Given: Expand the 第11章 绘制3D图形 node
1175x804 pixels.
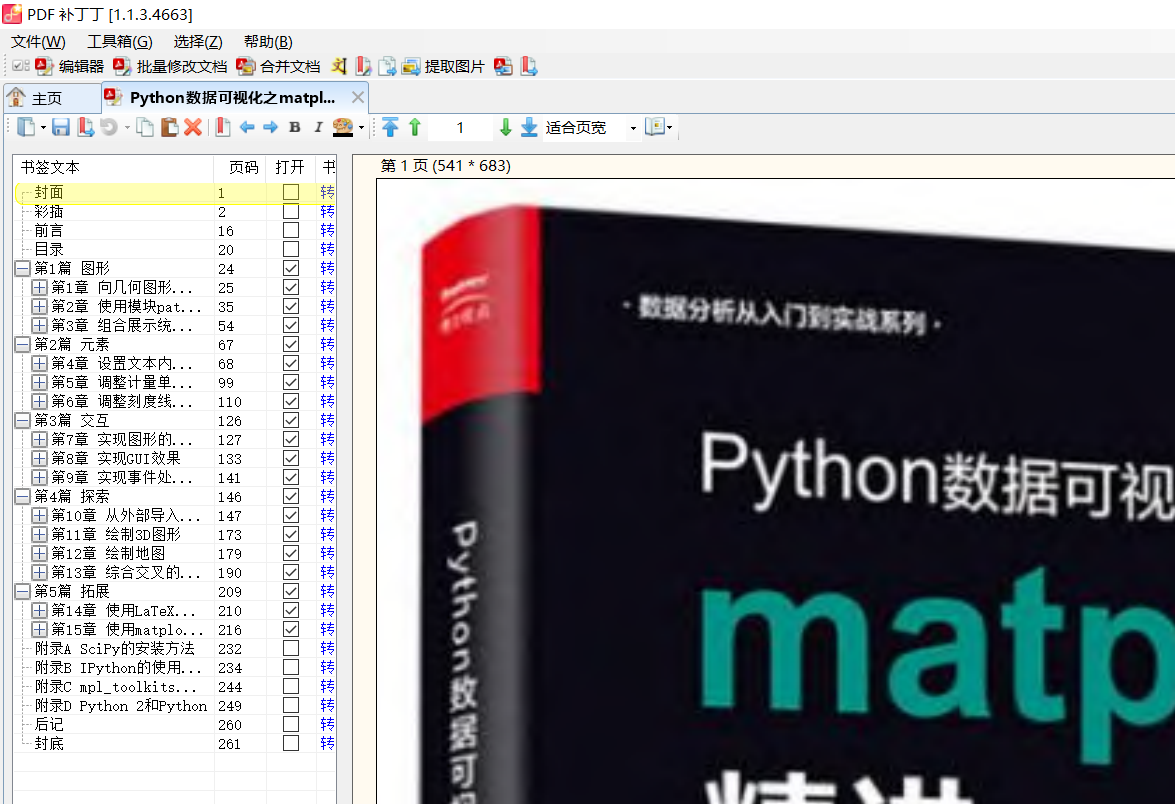Looking at the screenshot, I should click(x=40, y=534).
